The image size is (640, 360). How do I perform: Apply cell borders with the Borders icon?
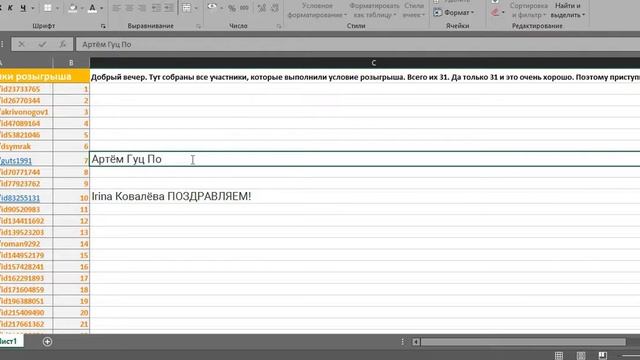[x=48, y=8]
